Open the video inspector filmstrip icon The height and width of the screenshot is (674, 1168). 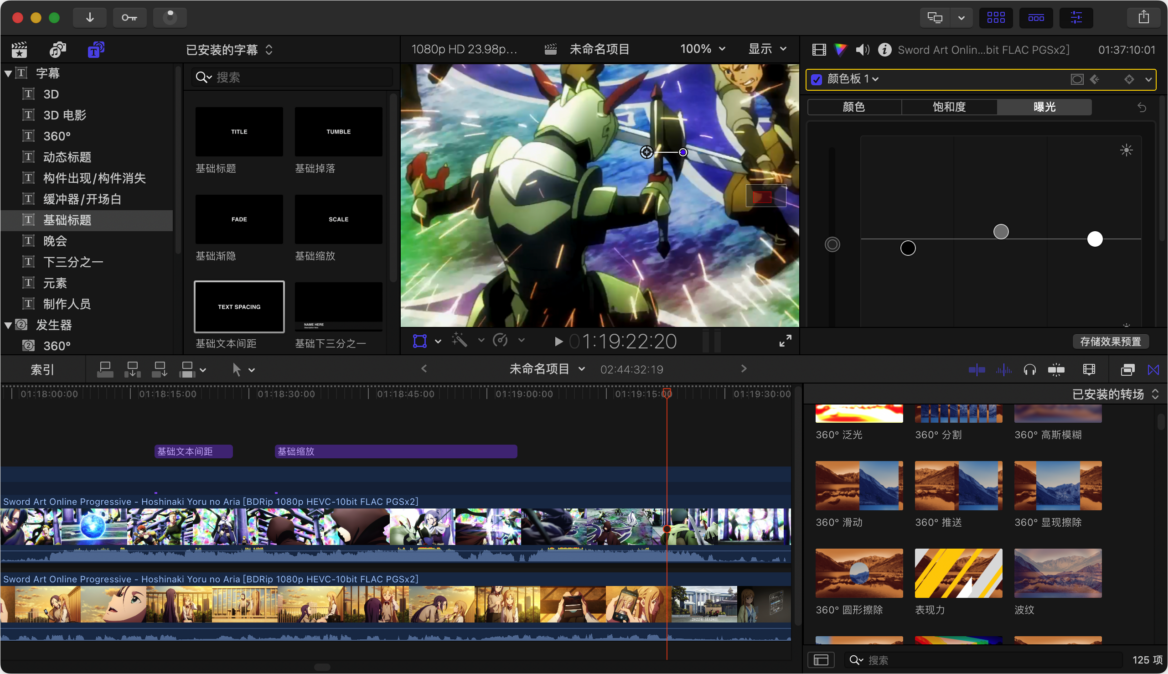click(x=819, y=50)
